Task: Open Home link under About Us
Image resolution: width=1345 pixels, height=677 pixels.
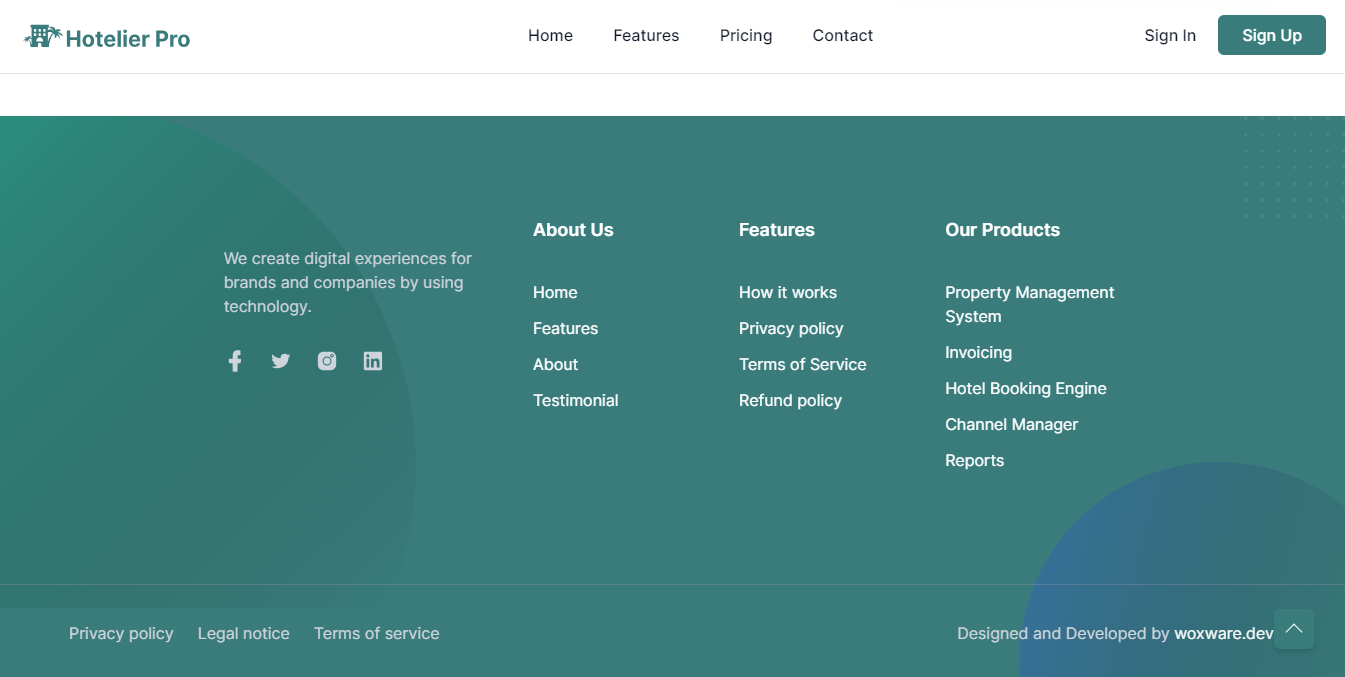Action: (555, 292)
